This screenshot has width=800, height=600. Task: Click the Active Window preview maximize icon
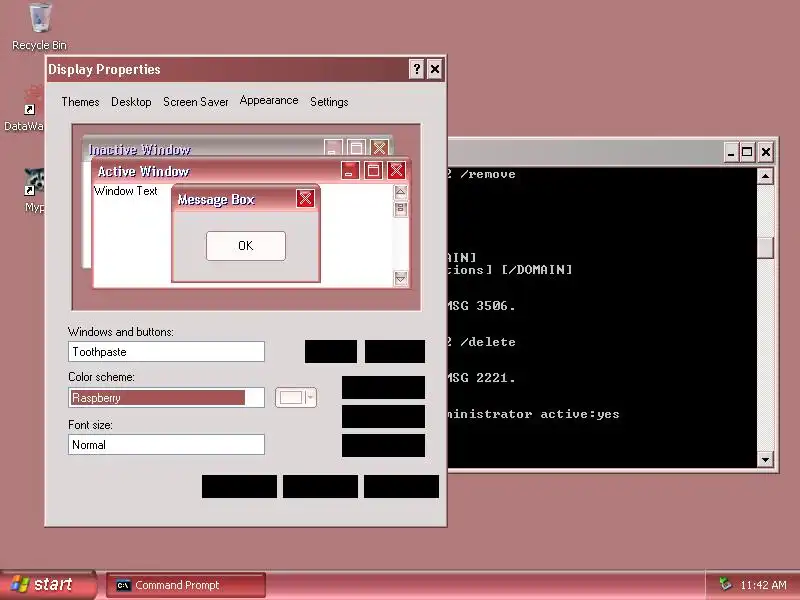coord(373,170)
